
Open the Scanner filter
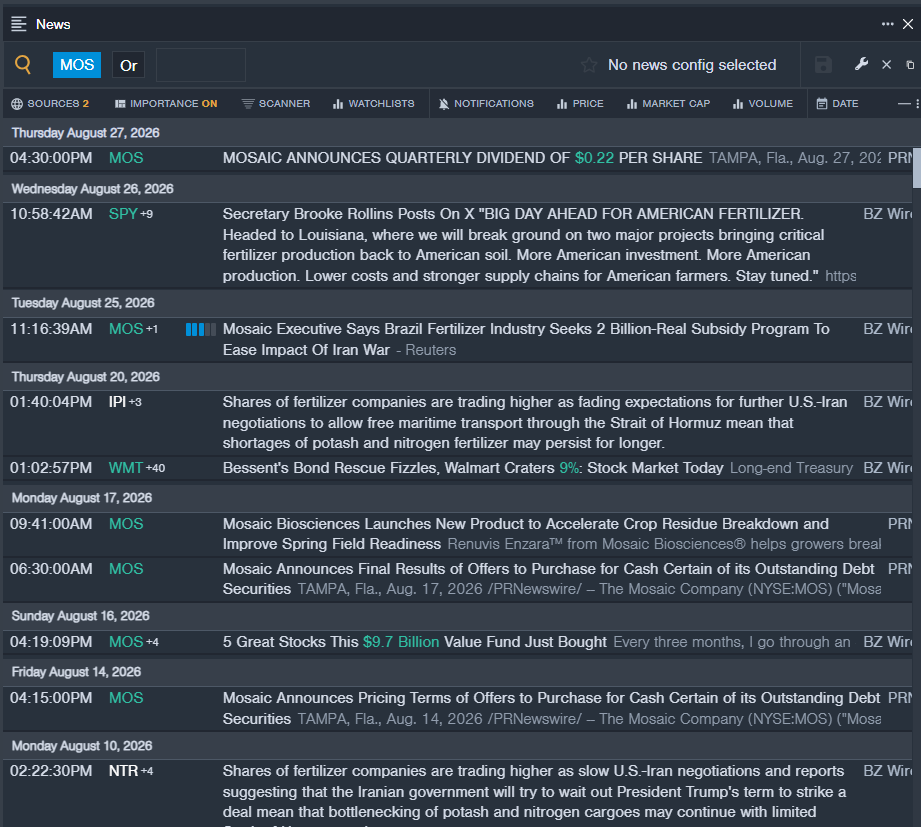point(275,103)
